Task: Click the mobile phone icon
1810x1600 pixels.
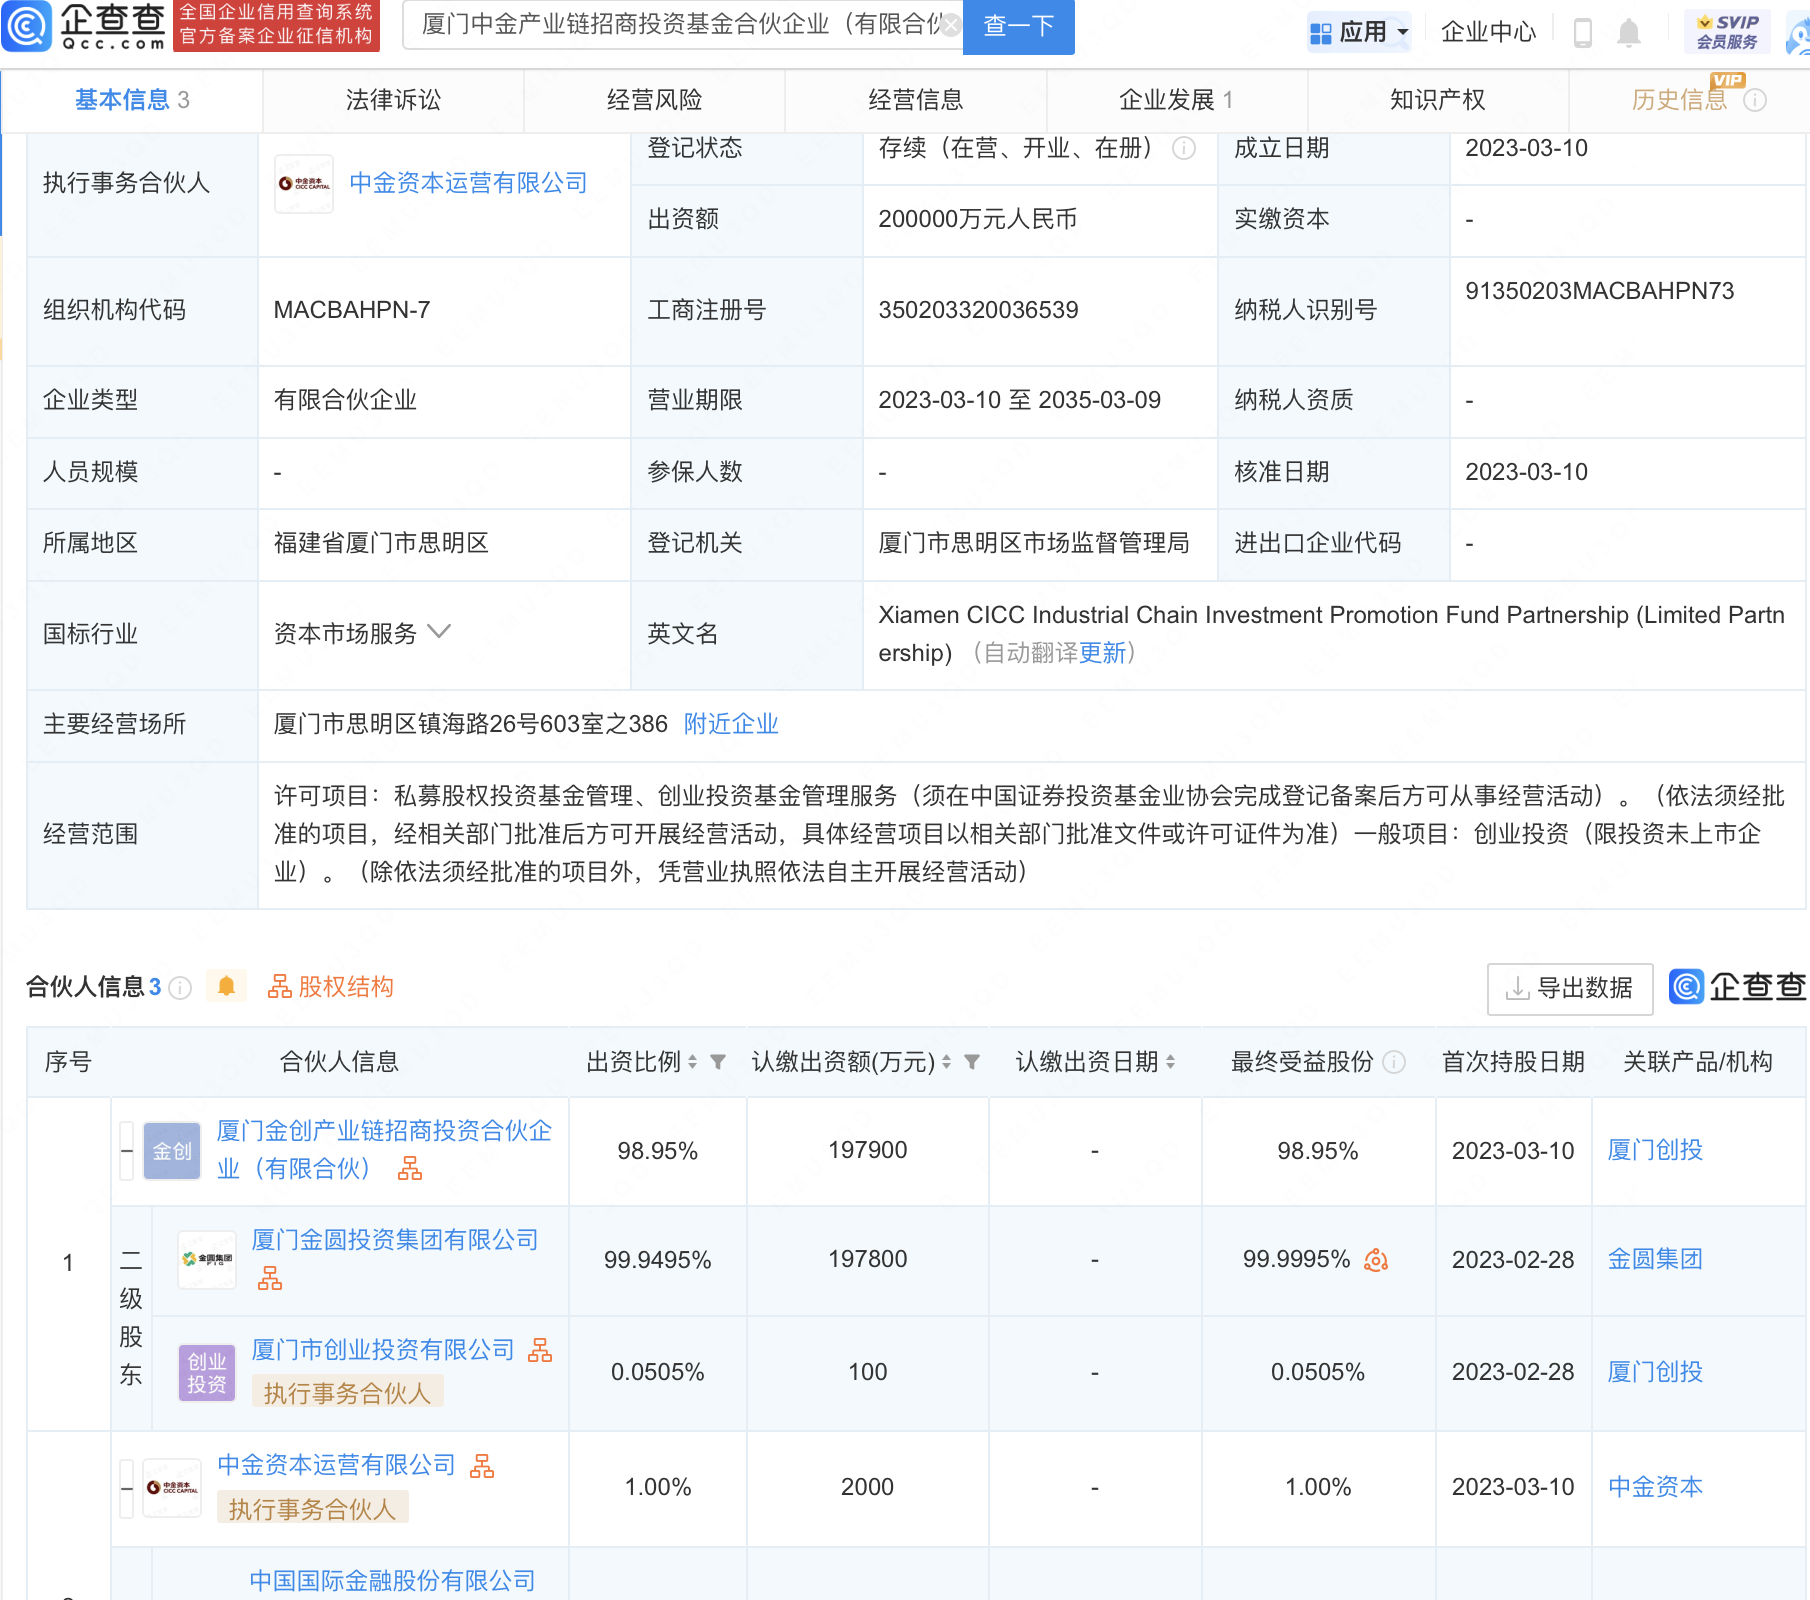Action: (x=1582, y=32)
